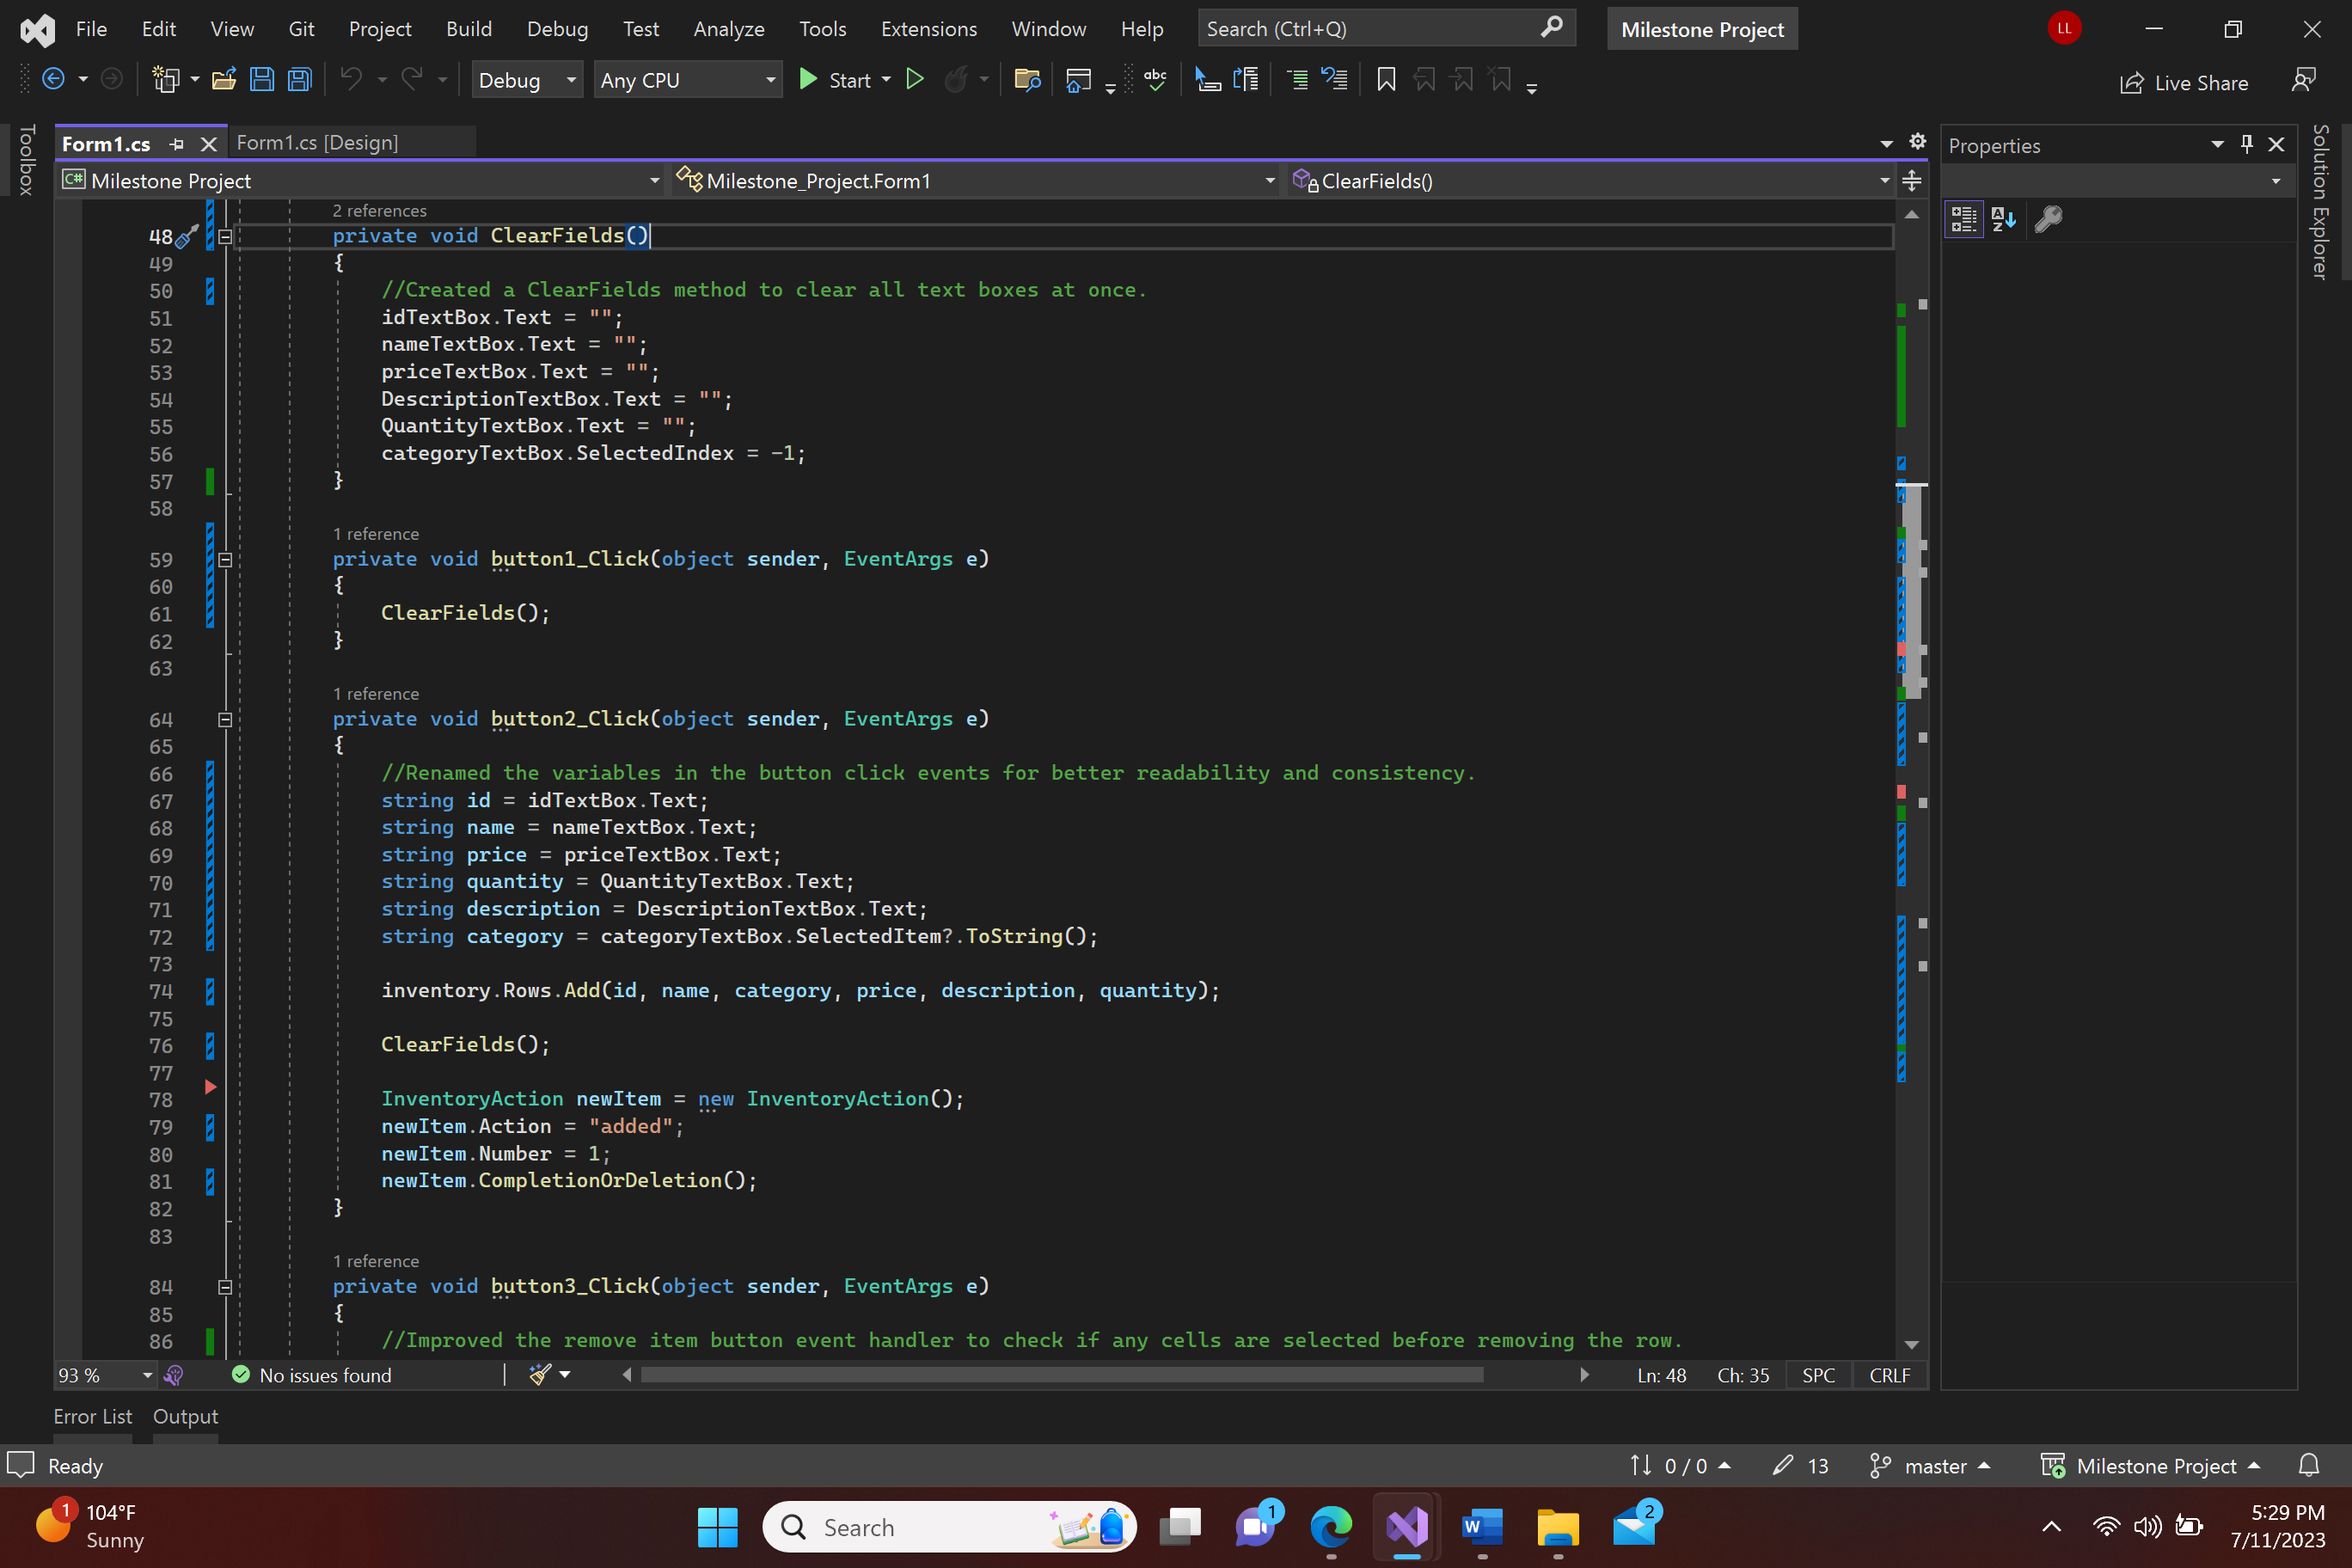
Task: Open the Analyze menu
Action: [729, 29]
